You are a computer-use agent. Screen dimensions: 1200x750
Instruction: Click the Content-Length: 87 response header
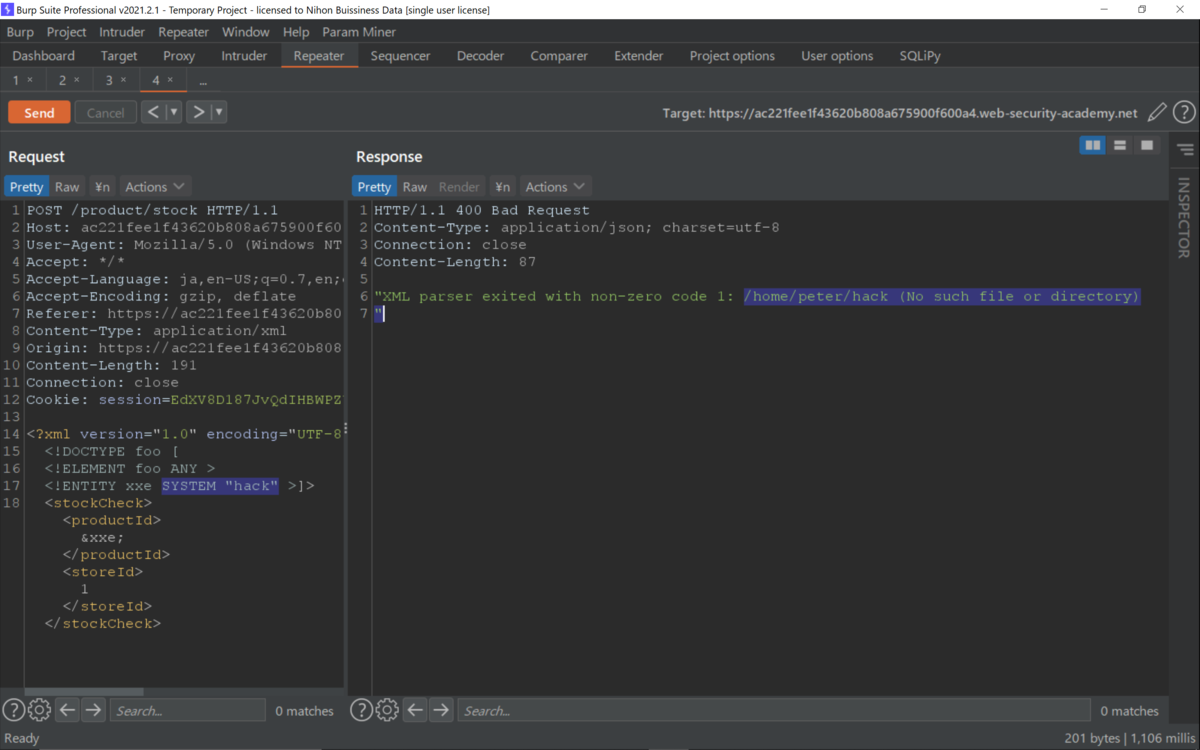pos(455,262)
